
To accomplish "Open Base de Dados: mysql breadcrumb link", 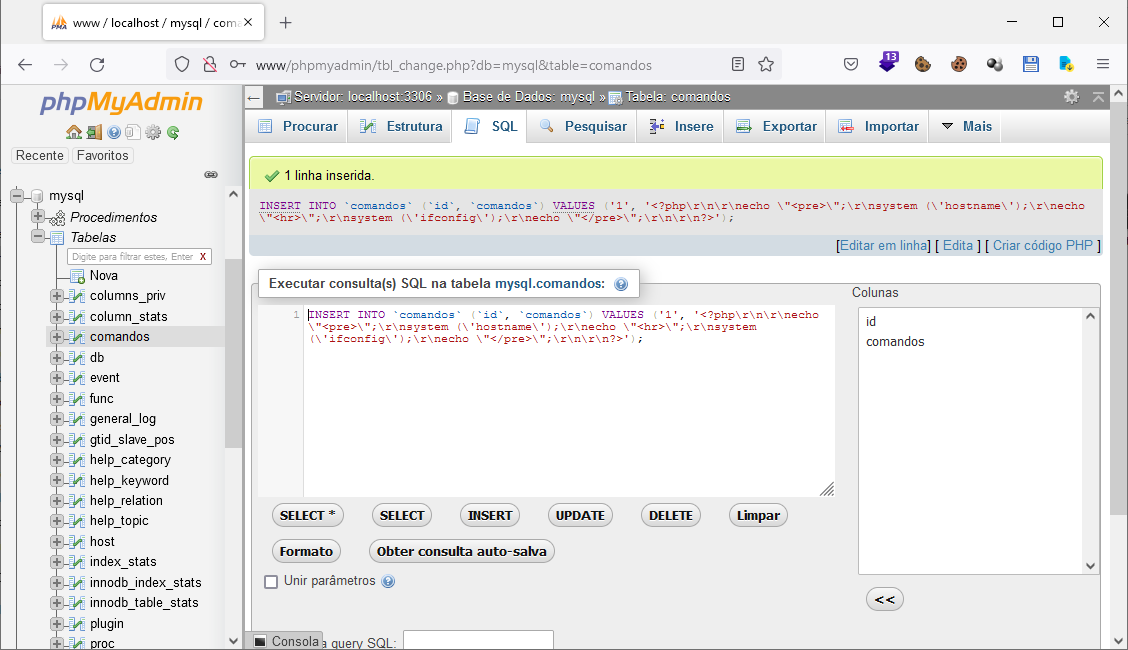I will (x=529, y=97).
